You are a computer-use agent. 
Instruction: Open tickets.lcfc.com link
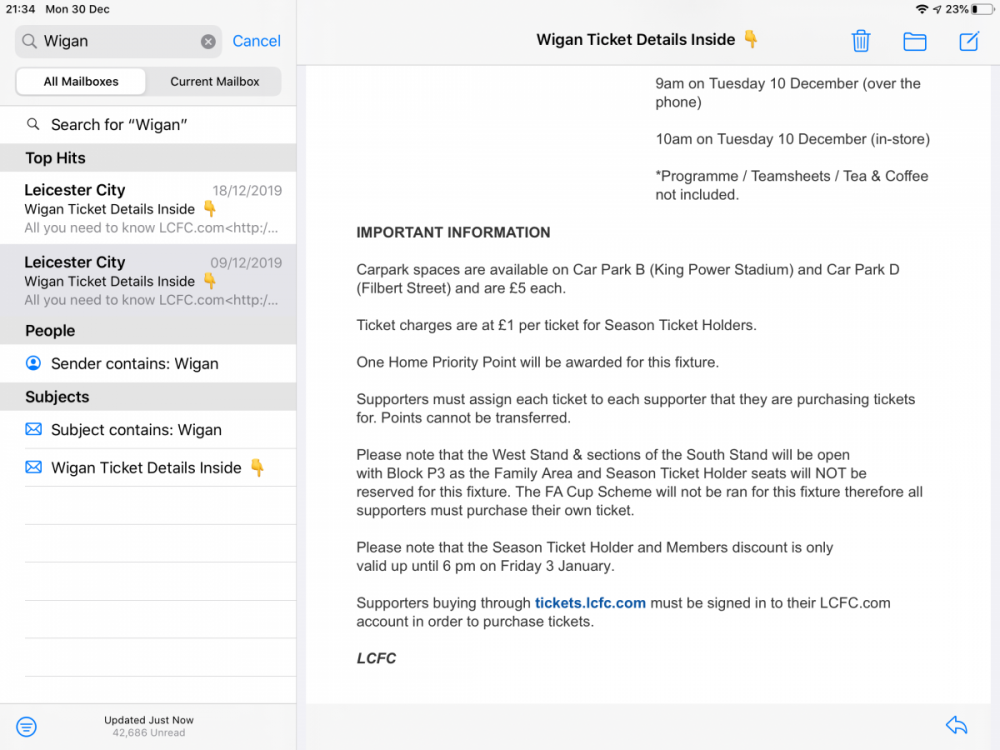pos(590,603)
